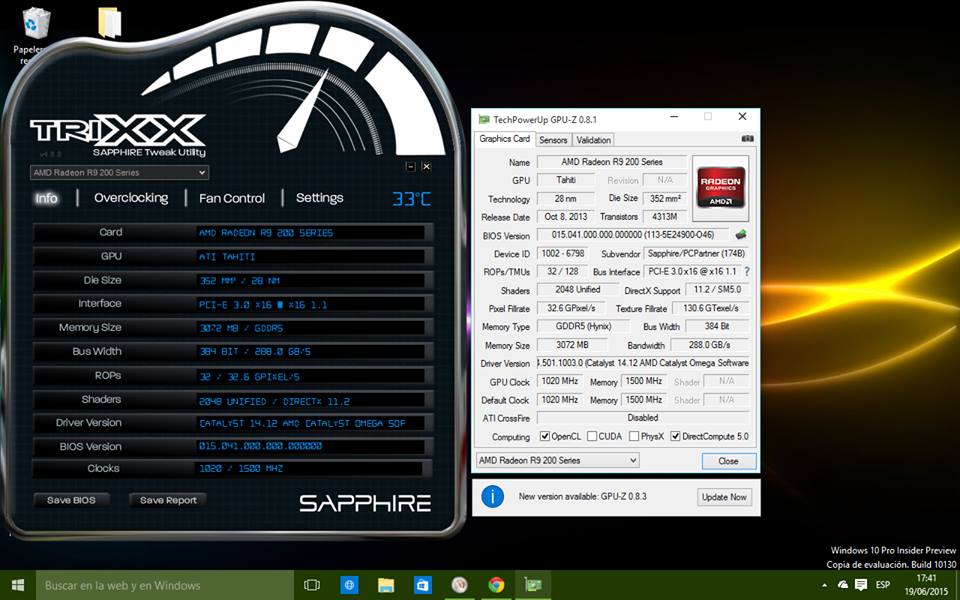Click the TRIXX Memory Size value 3072 MB / GDDR5

point(241,328)
